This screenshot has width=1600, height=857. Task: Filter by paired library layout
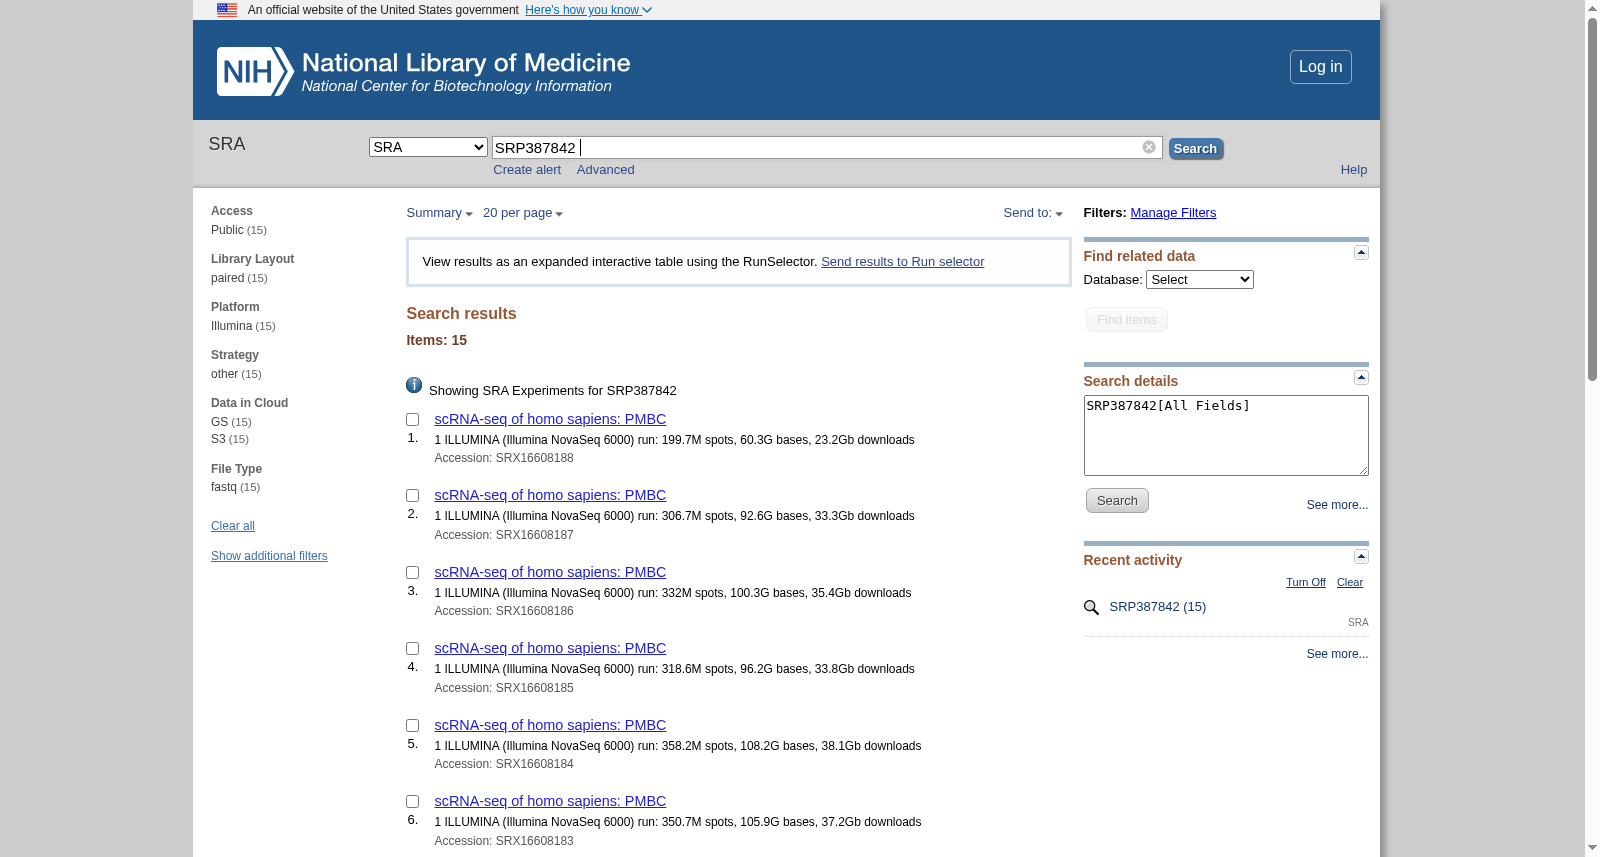(227, 278)
